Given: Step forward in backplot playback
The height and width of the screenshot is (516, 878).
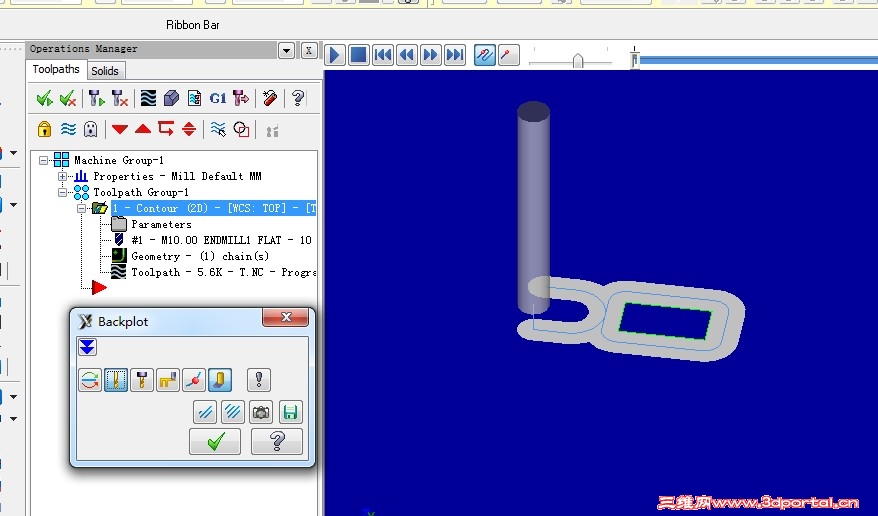Looking at the screenshot, I should click(x=431, y=55).
